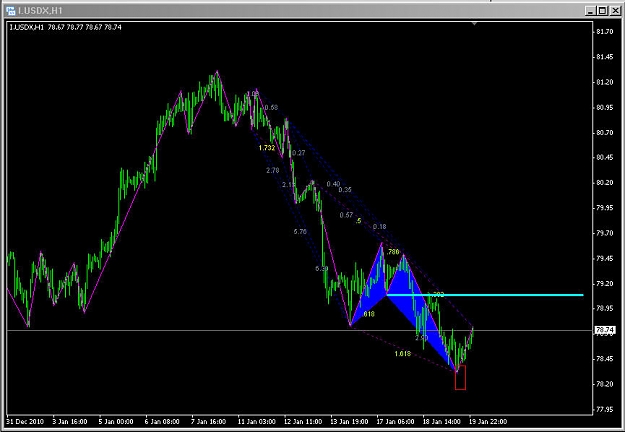Click the '12 Jan 11:00' time label

303,421
